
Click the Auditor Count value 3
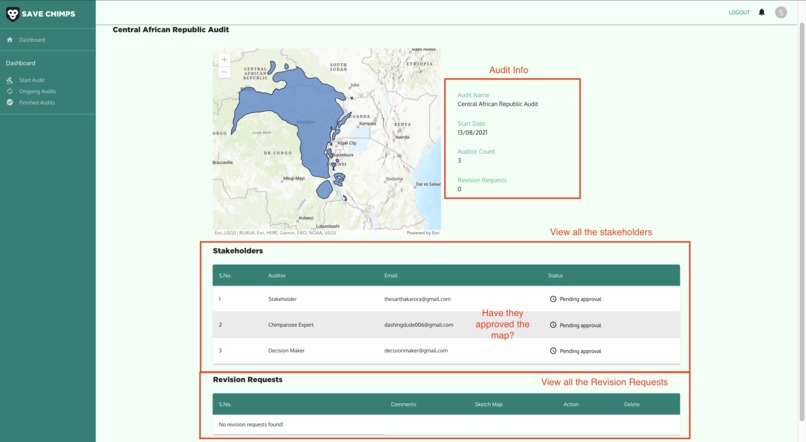pos(460,161)
